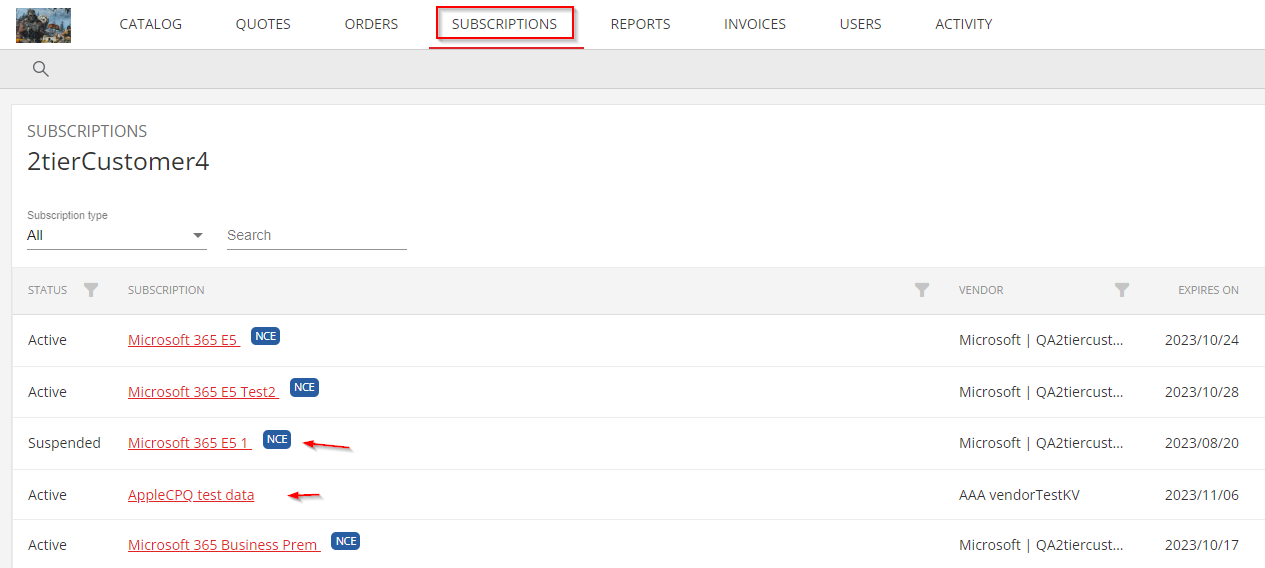Open Microsoft 365 Business Prem link
Screen dimensions: 1265x568
[224, 545]
